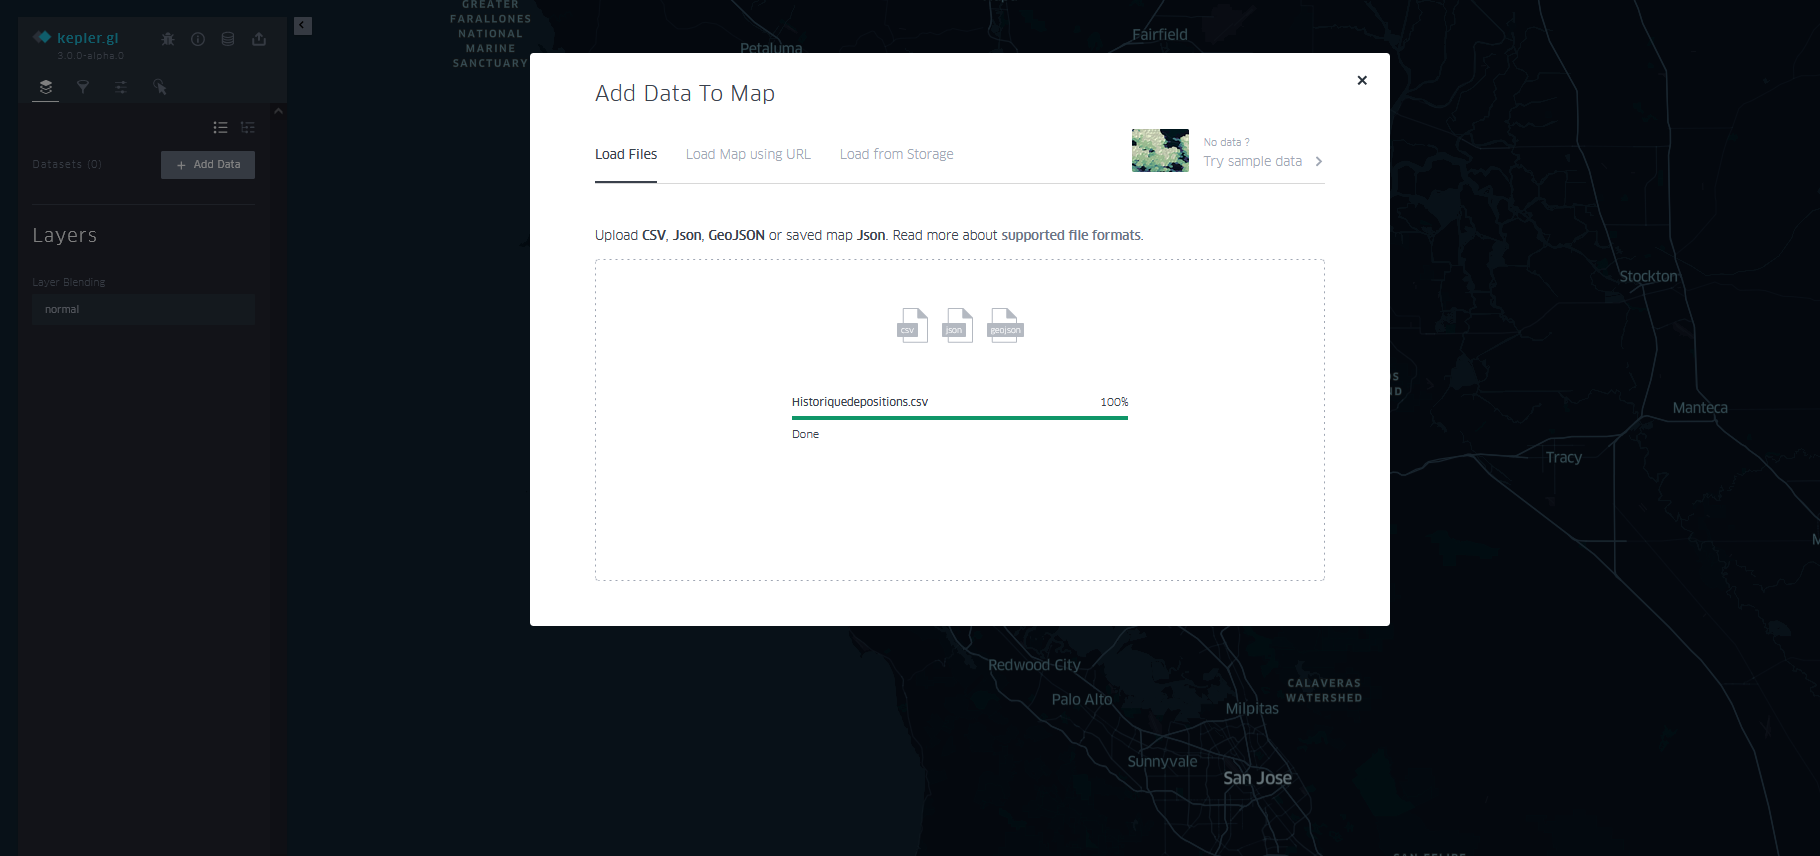The height and width of the screenshot is (856, 1820).
Task: Open the info documentation icon
Action: [198, 39]
